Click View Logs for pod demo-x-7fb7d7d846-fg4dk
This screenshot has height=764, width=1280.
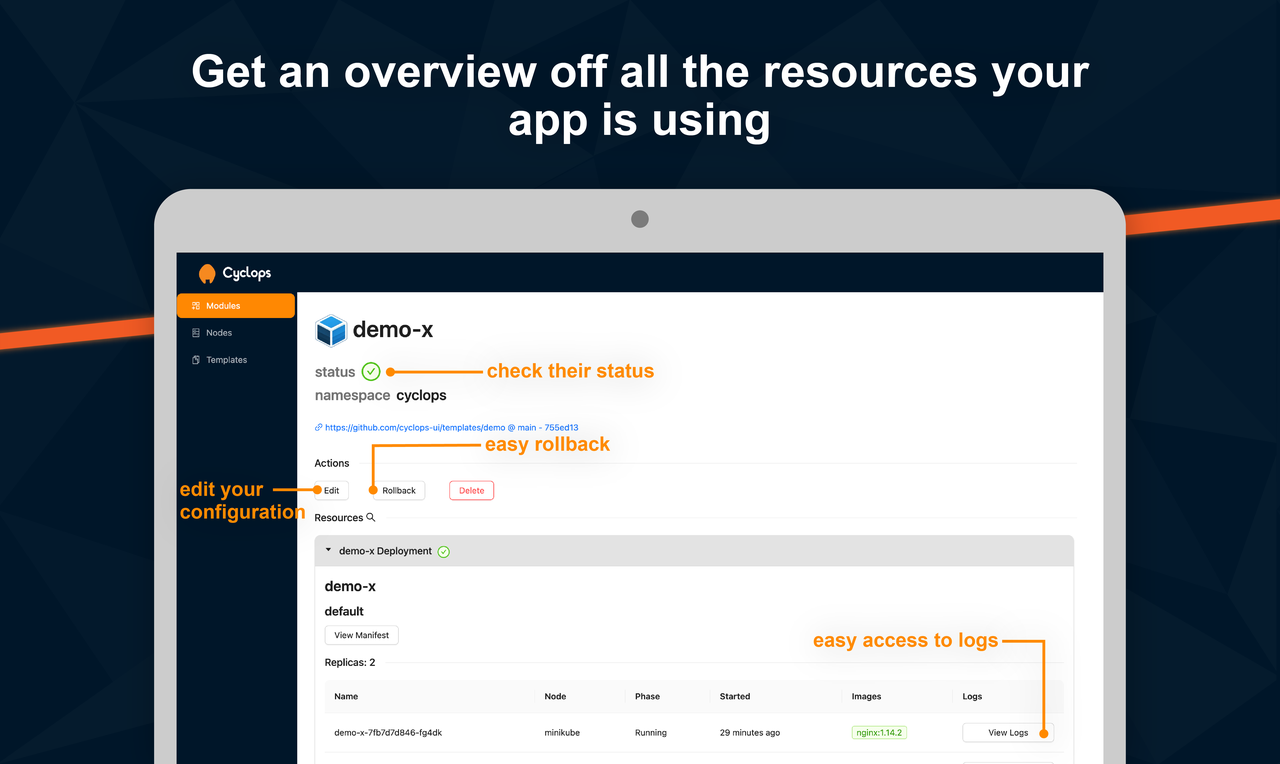(x=1008, y=733)
